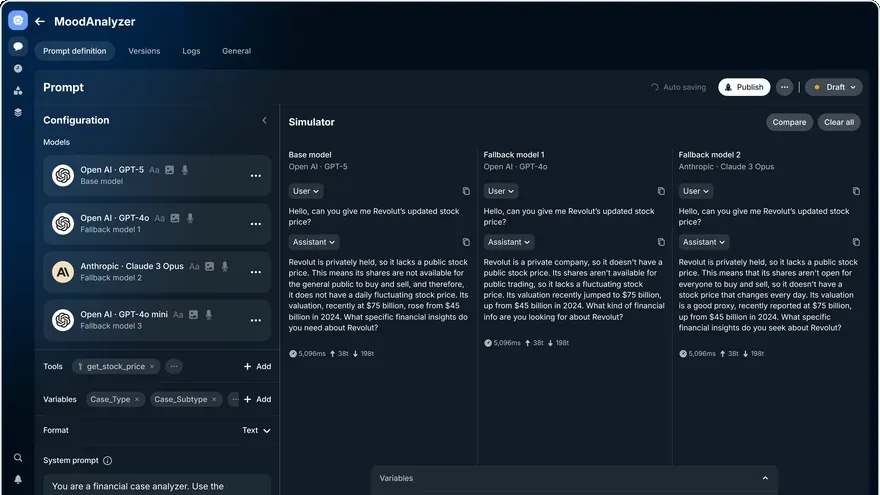
Task: Copy the Fallback model 2 assistant response
Action: [856, 242]
